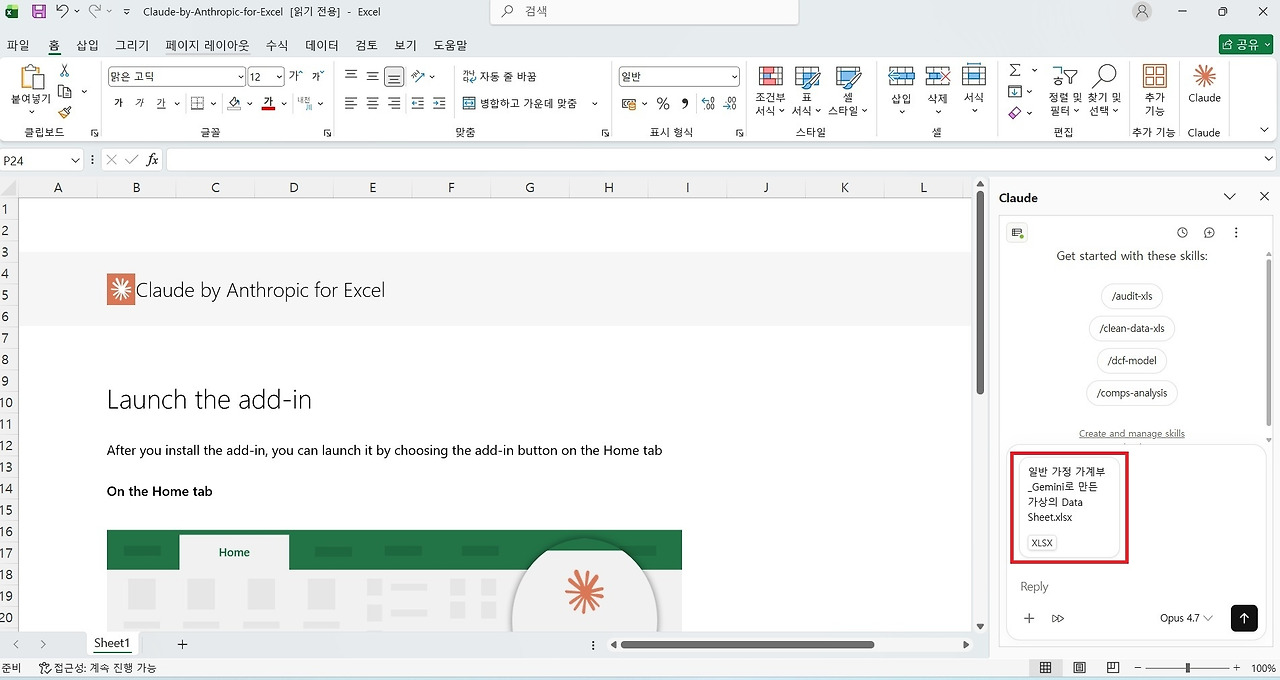Toggle bold 가 formatting
The height and width of the screenshot is (680, 1280).
(x=118, y=103)
